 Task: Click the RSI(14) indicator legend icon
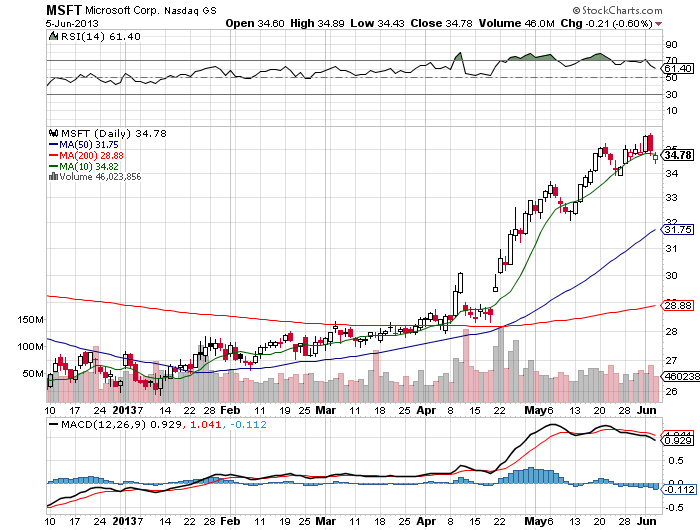[53, 36]
